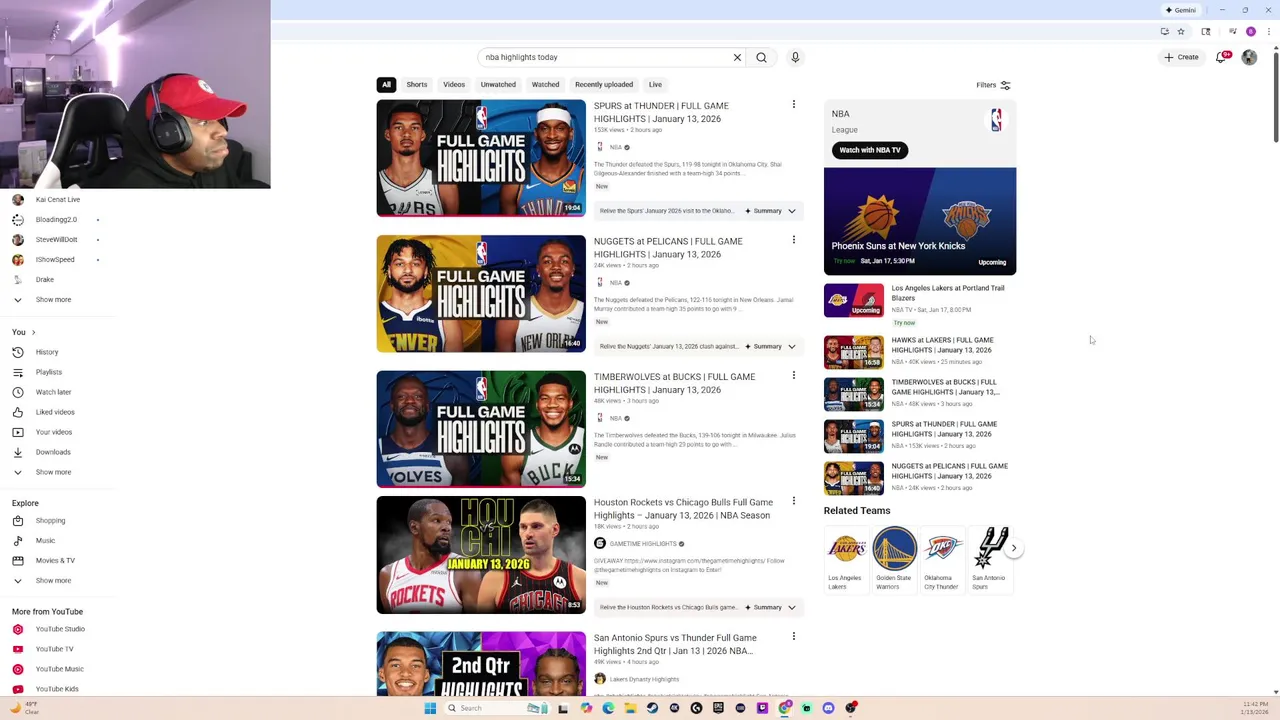Select the Live filter chip

click(x=655, y=85)
